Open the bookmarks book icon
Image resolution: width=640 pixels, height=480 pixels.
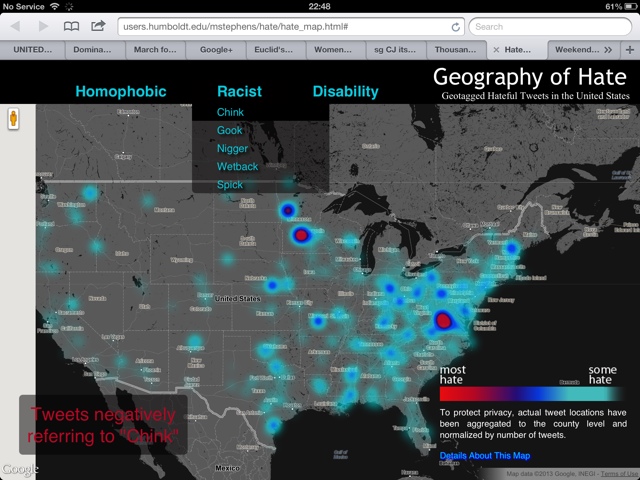(x=71, y=27)
